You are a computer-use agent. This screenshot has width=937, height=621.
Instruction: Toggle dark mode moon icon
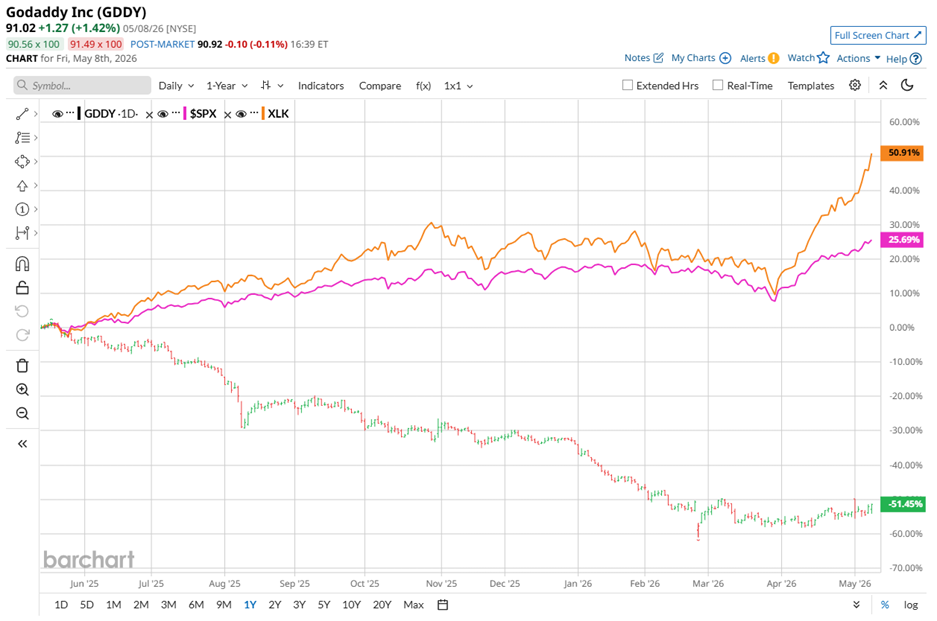(x=907, y=85)
